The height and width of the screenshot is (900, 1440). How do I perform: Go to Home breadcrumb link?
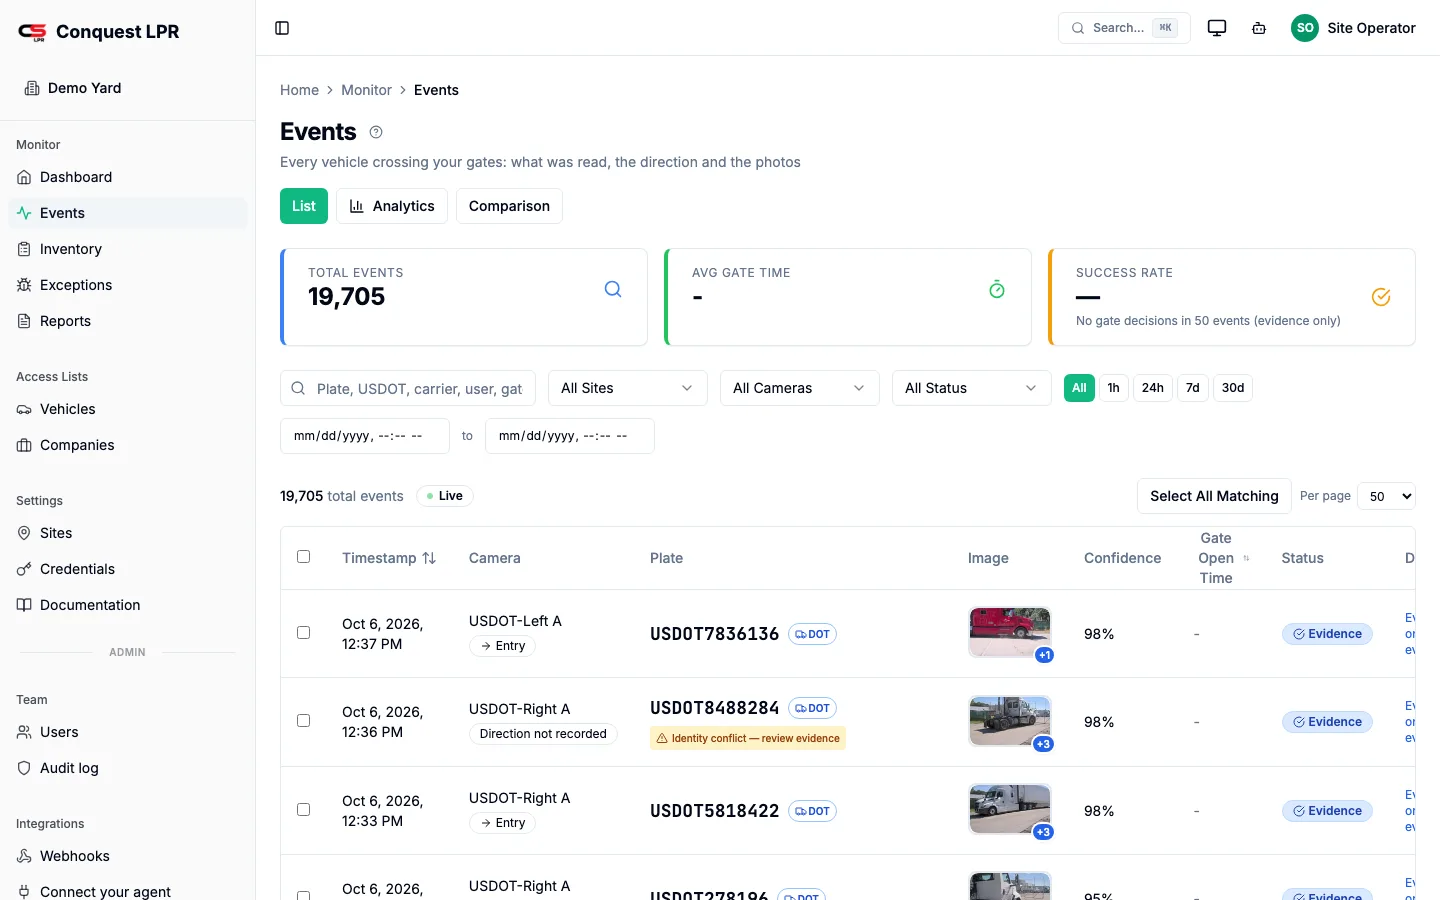coord(299,90)
